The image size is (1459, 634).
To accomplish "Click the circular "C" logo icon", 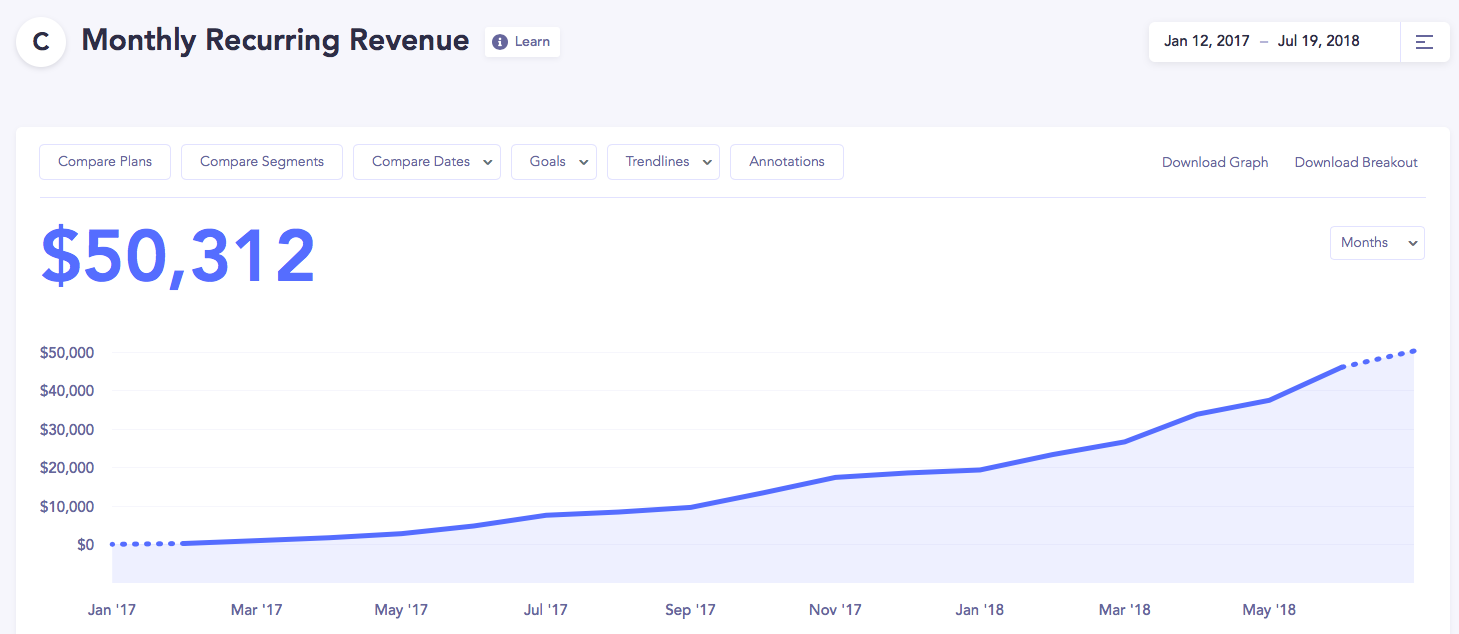I will click(x=41, y=42).
